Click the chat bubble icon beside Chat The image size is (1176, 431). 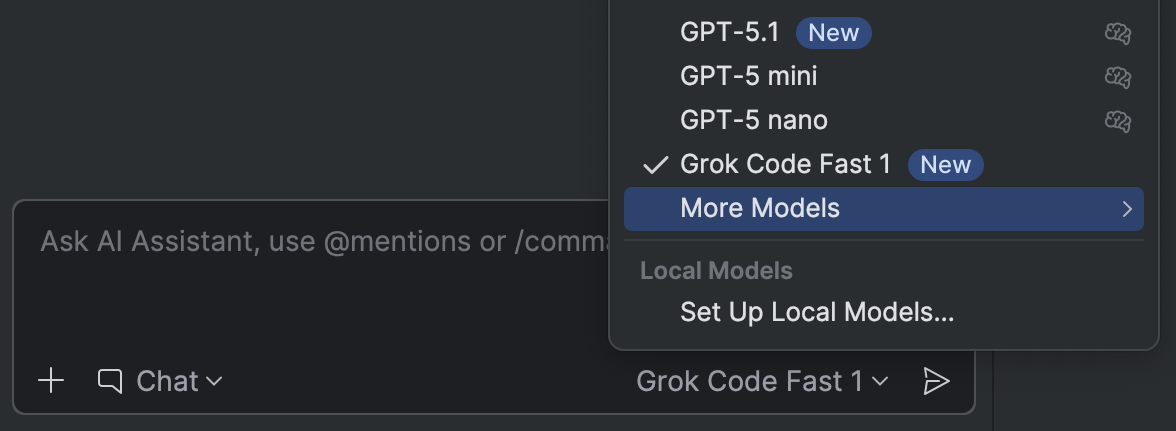[x=110, y=381]
